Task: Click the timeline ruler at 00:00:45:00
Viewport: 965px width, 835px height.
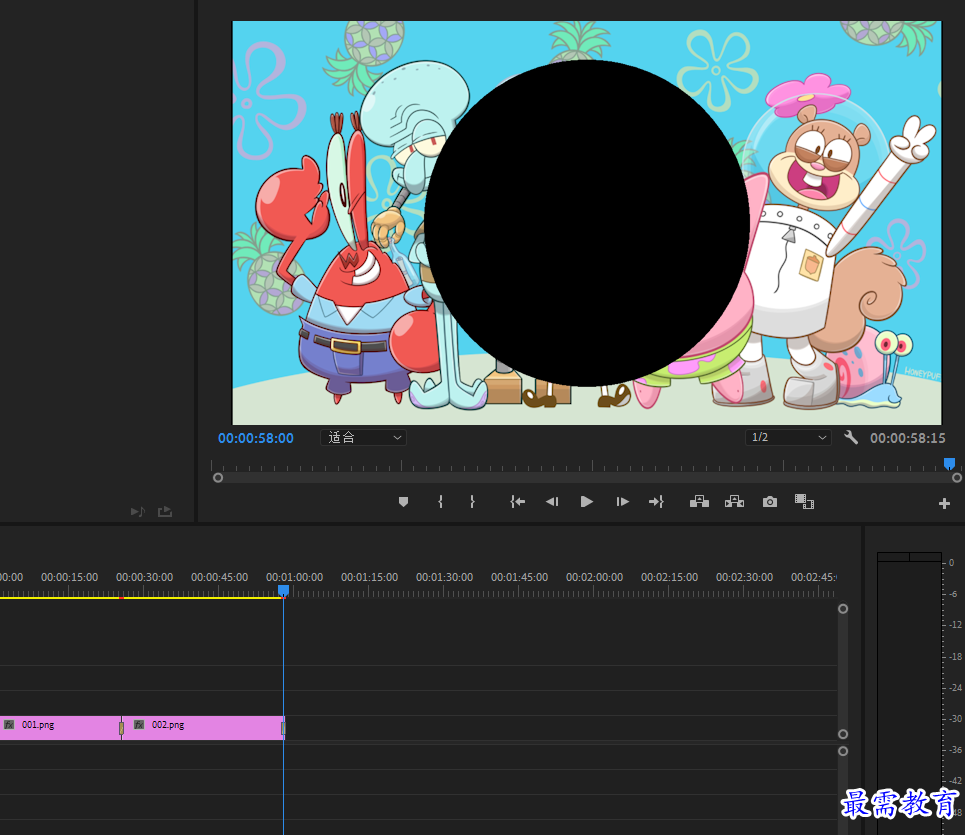Action: pyautogui.click(x=219, y=577)
